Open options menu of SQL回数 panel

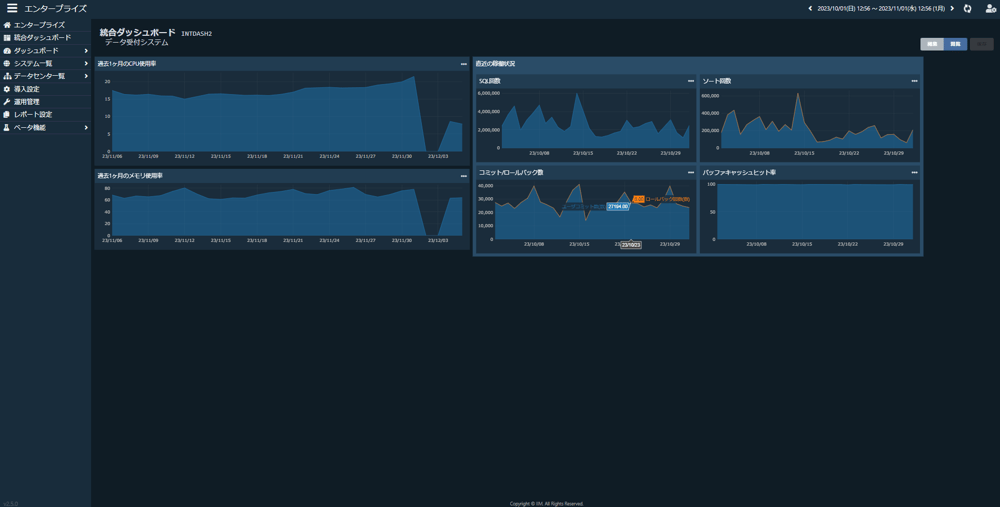click(x=691, y=81)
